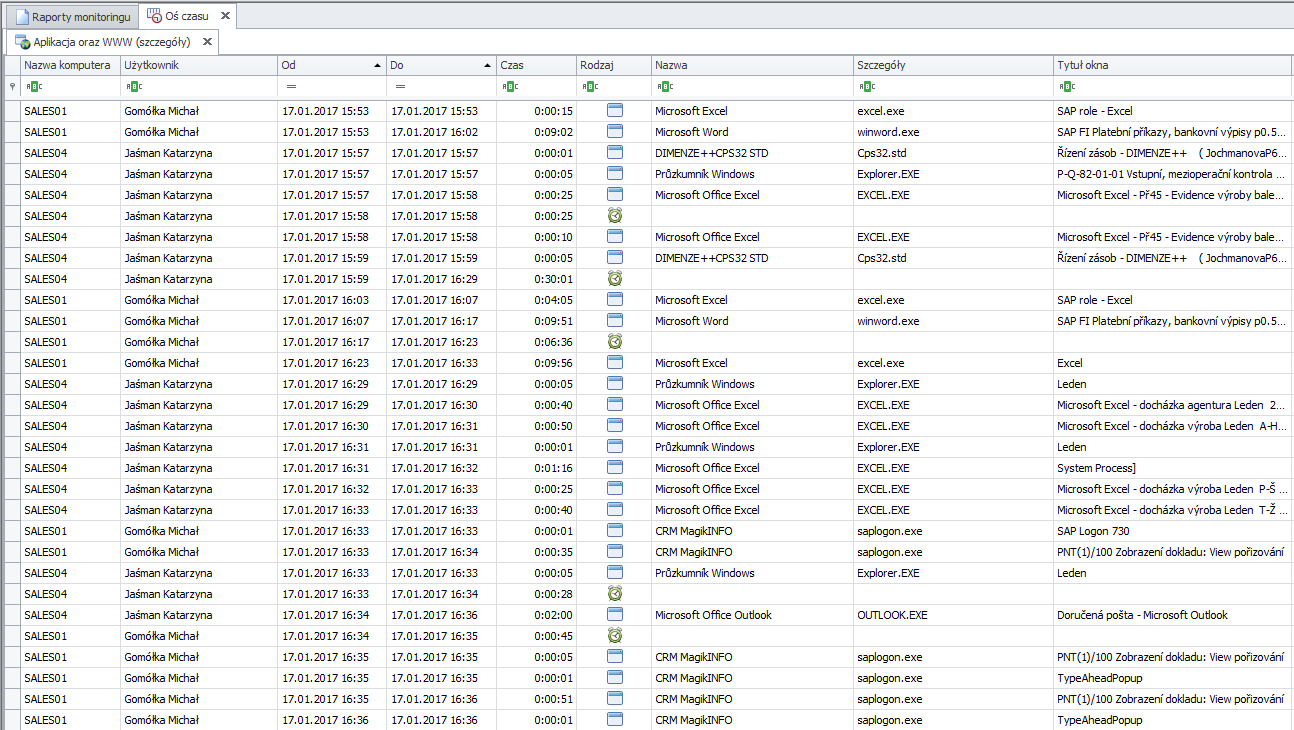Image resolution: width=1294 pixels, height=730 pixels.
Task: Sort by the Czas column header
Action: coord(537,65)
